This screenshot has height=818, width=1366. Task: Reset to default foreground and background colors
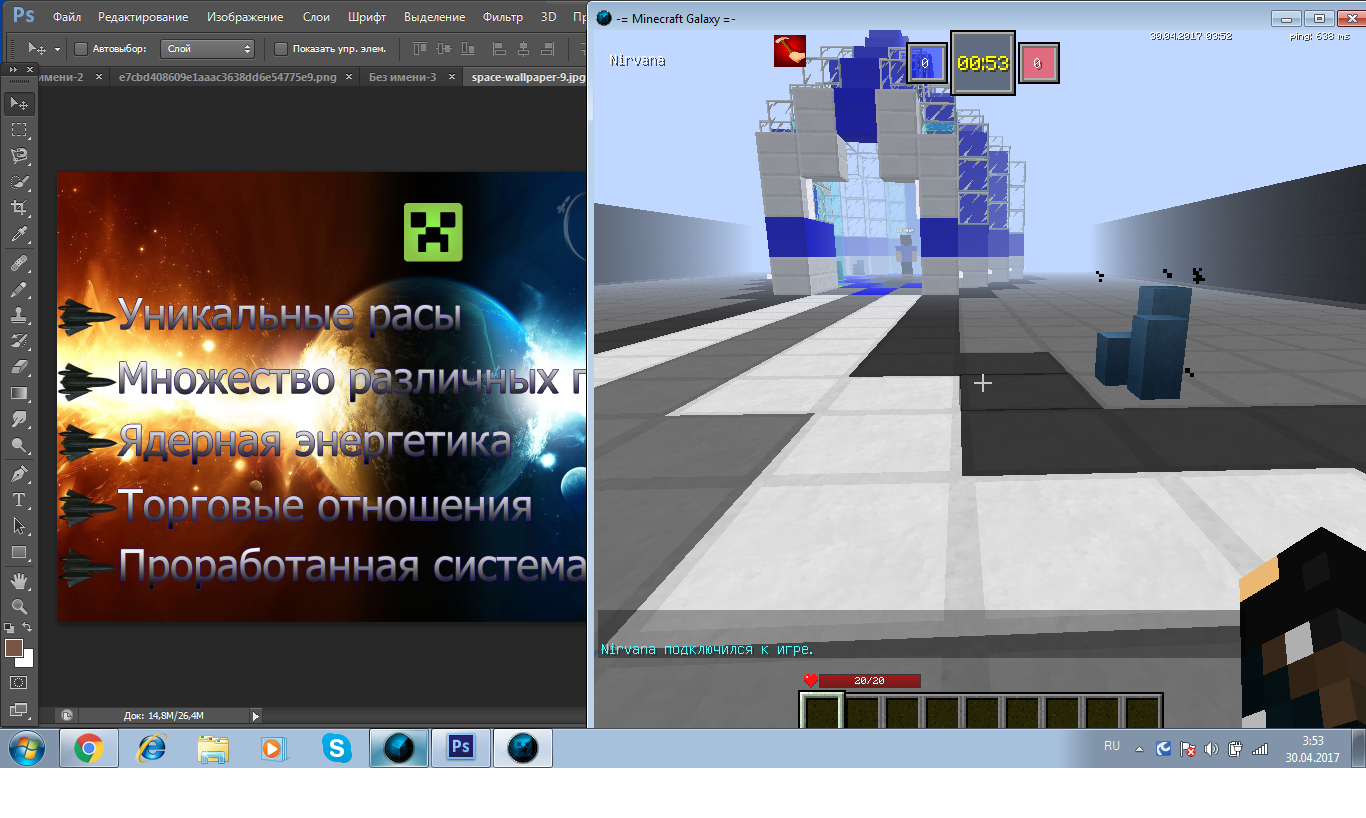point(9,628)
